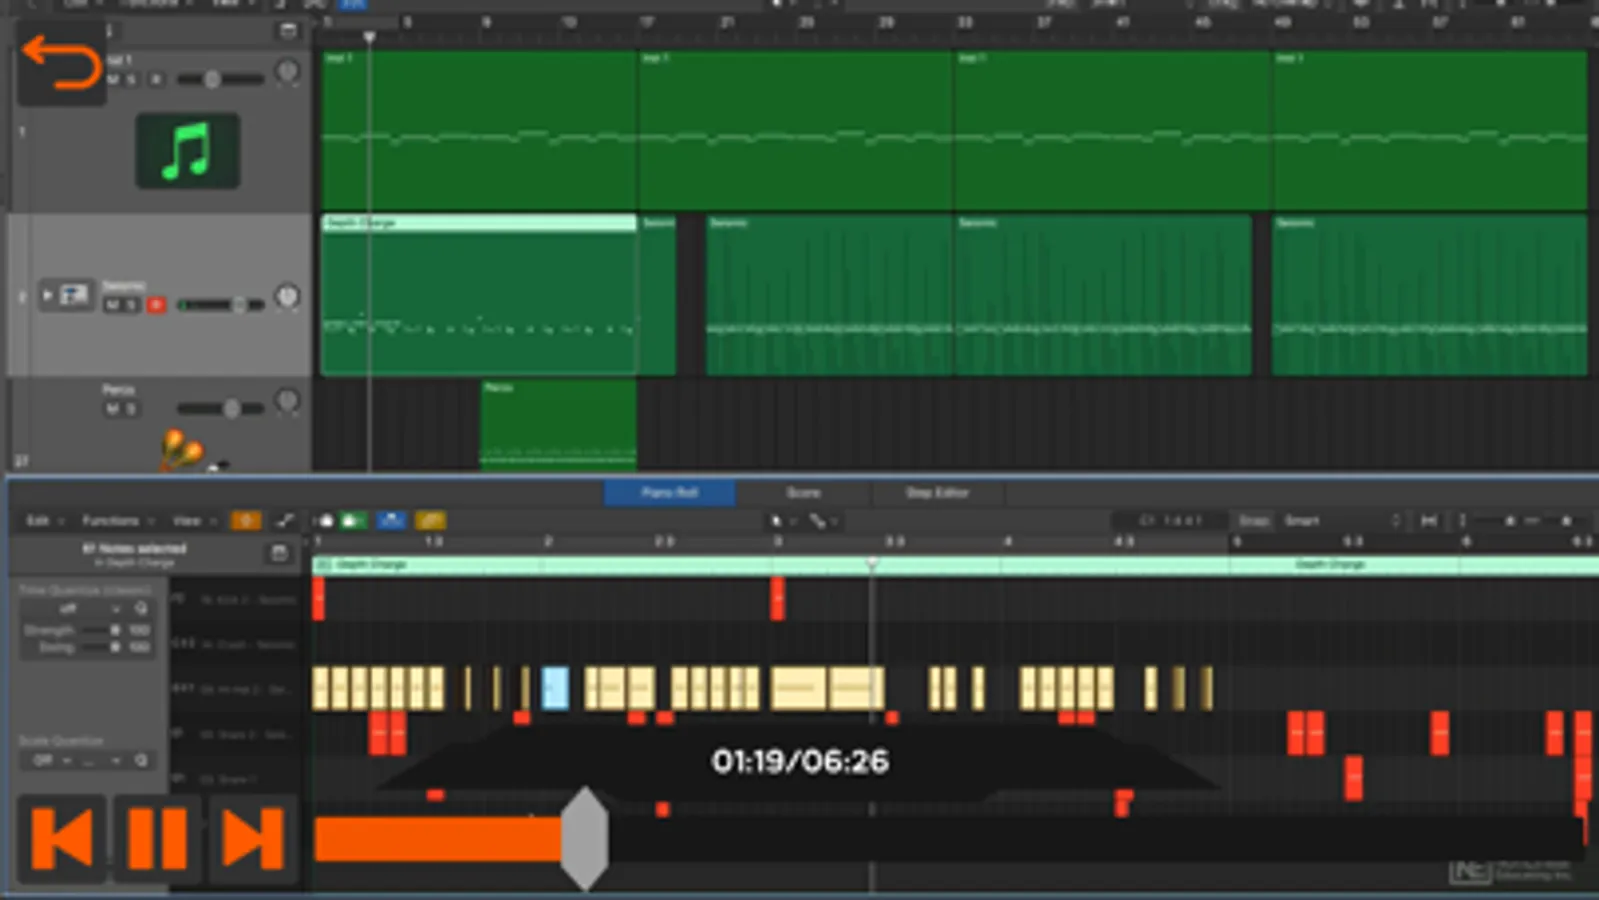The image size is (1599, 900).
Task: Open the Scale Quantize Off dropdown
Action: point(51,760)
